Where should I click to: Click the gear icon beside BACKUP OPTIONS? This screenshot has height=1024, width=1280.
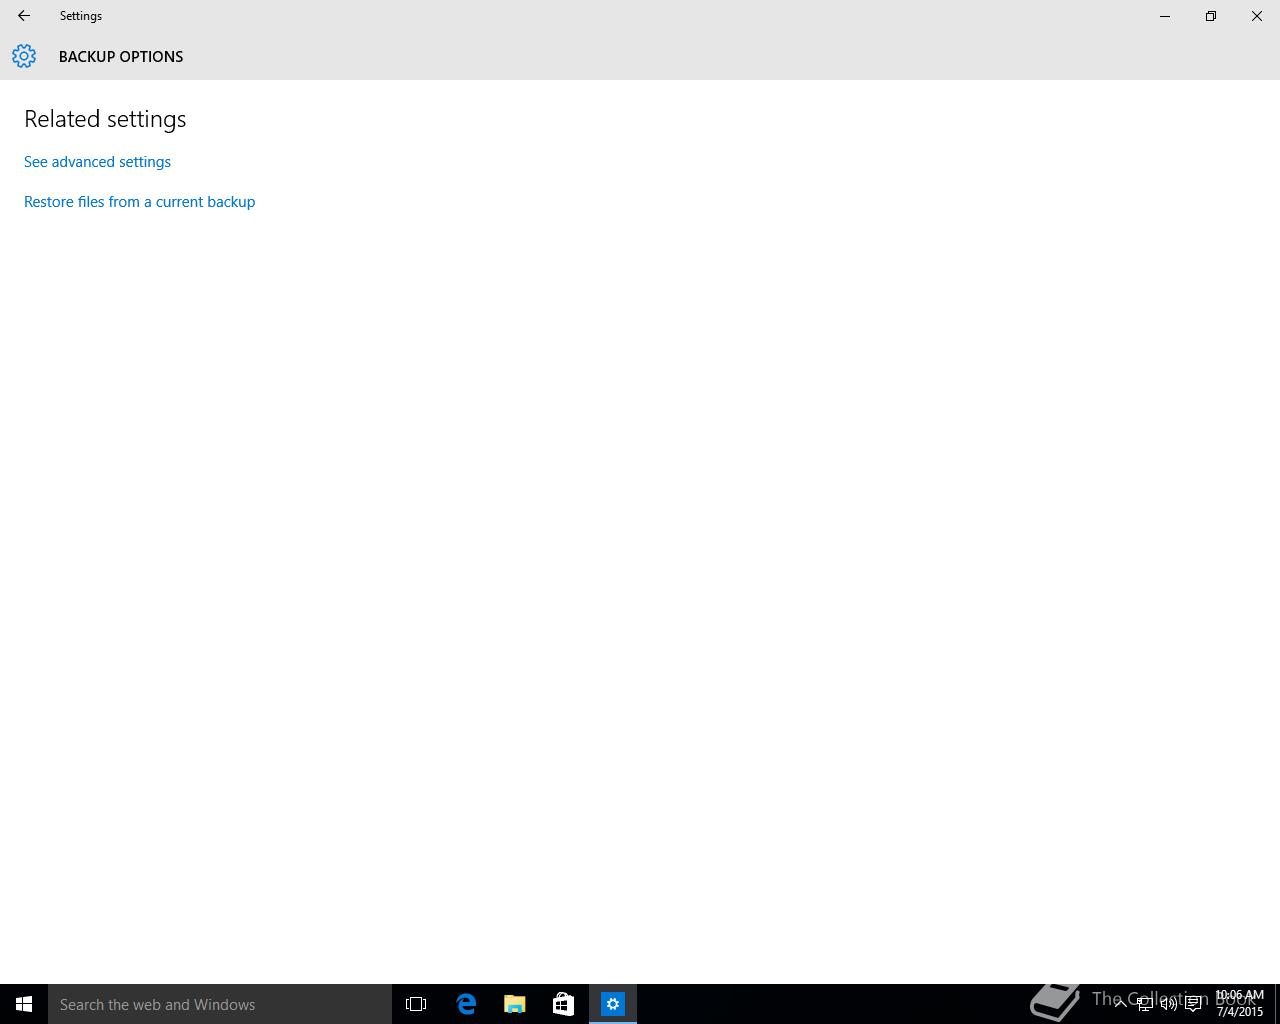click(x=24, y=56)
